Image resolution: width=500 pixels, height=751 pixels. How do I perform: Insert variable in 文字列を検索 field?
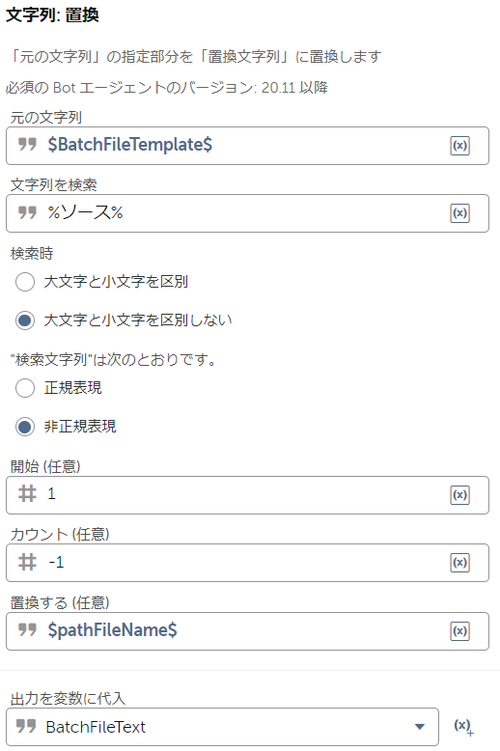(460, 213)
